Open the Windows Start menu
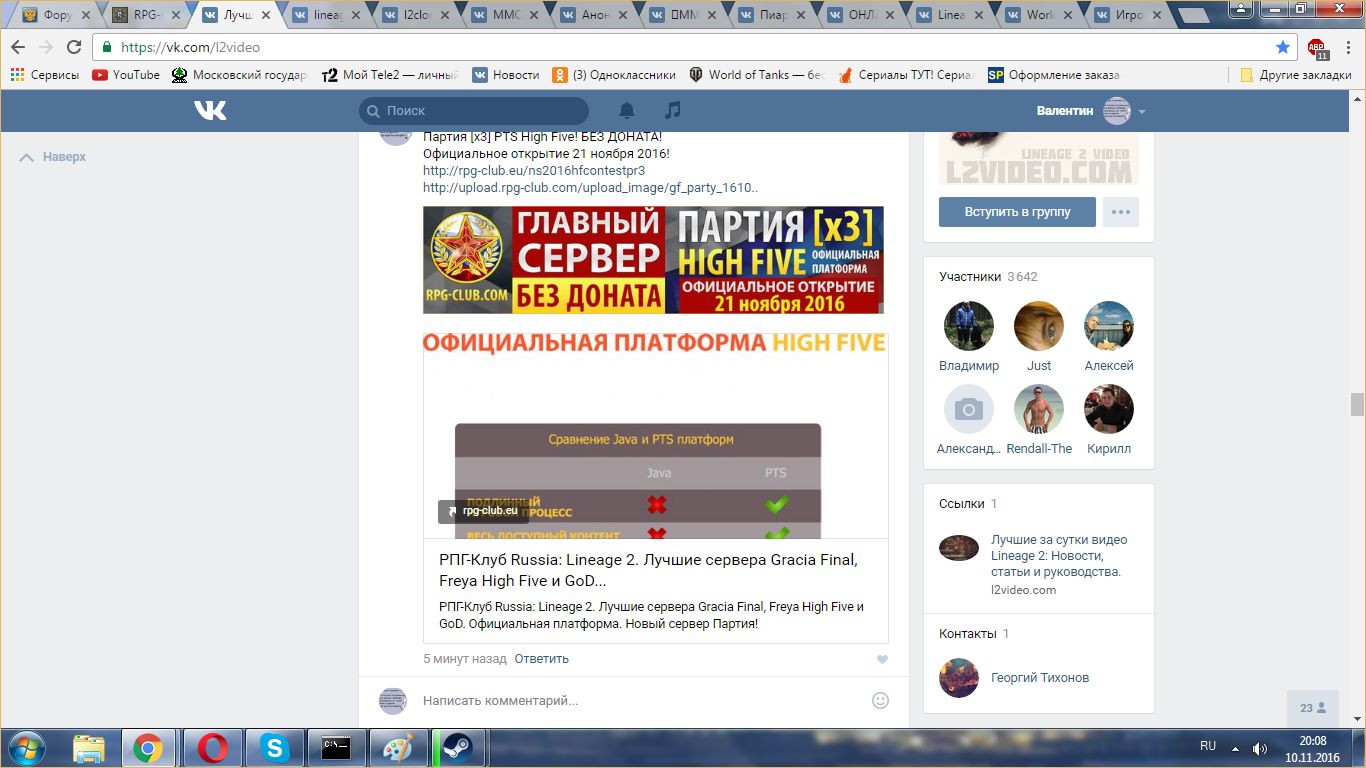Viewport: 1366px width, 768px height. coord(25,748)
